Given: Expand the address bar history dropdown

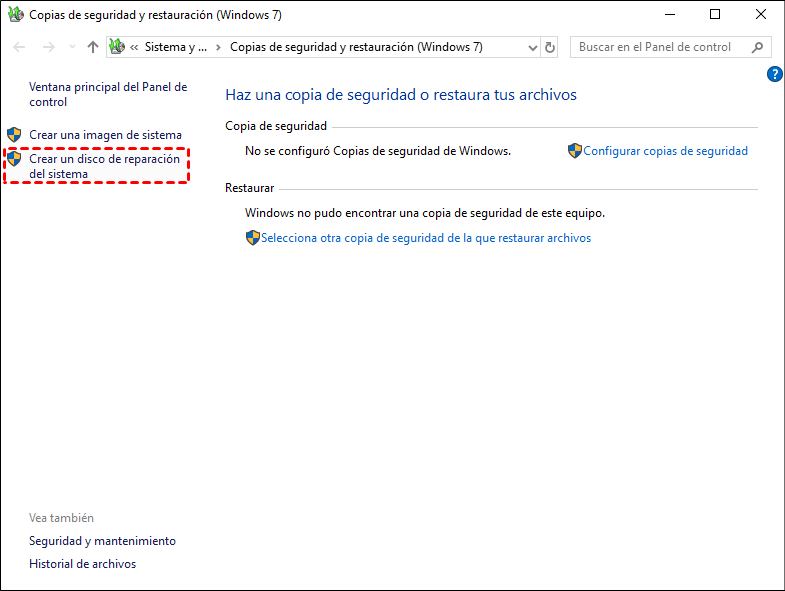Looking at the screenshot, I should point(530,47).
